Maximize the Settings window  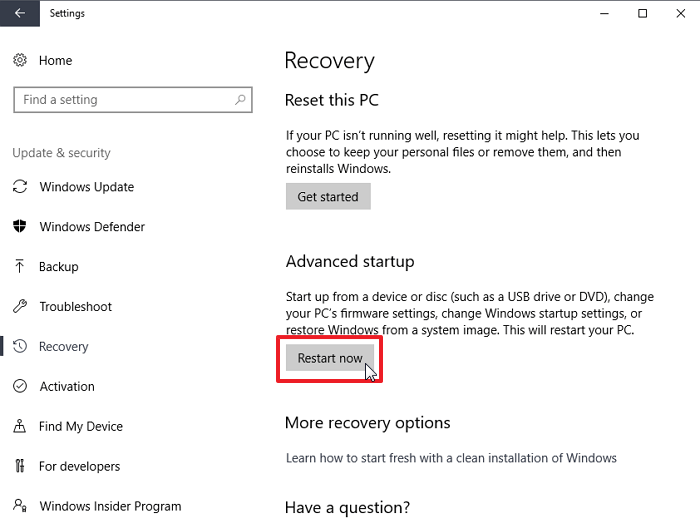click(x=643, y=14)
